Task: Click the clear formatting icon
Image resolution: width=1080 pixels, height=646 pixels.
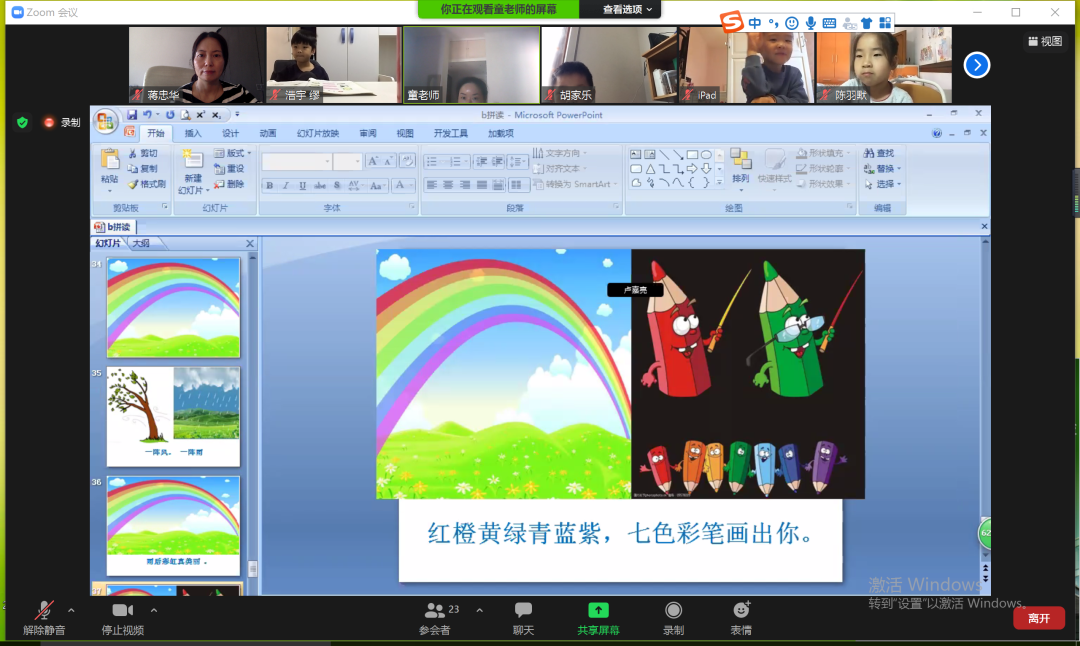Action: pyautogui.click(x=407, y=161)
